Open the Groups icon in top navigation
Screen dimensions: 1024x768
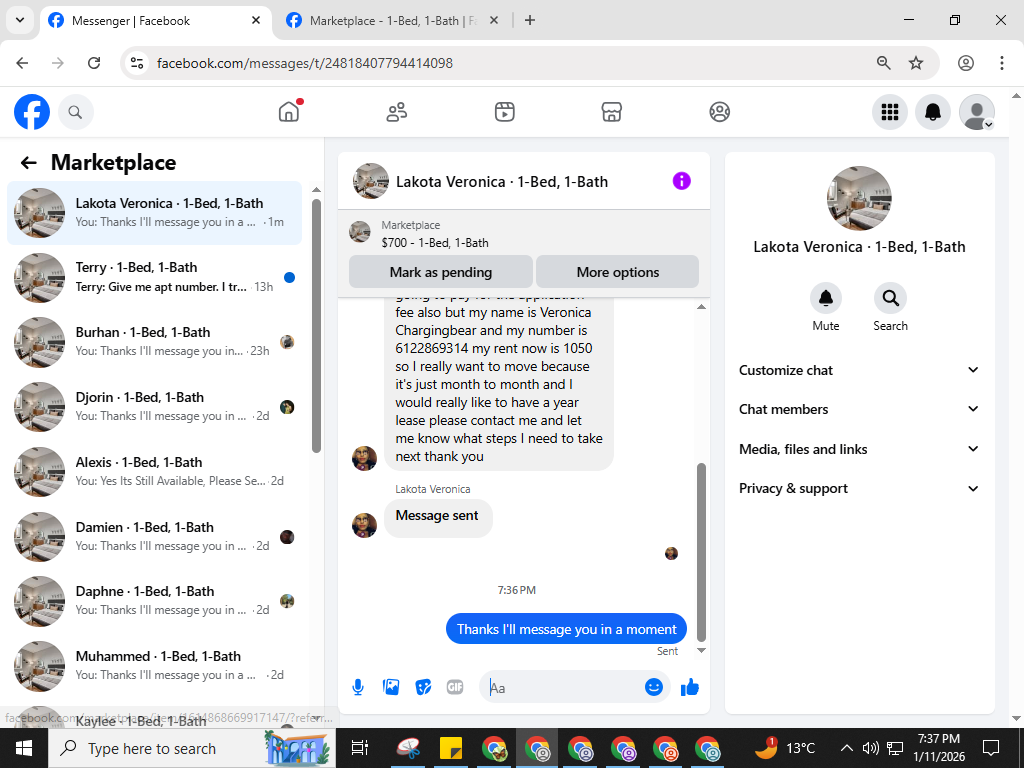(719, 112)
